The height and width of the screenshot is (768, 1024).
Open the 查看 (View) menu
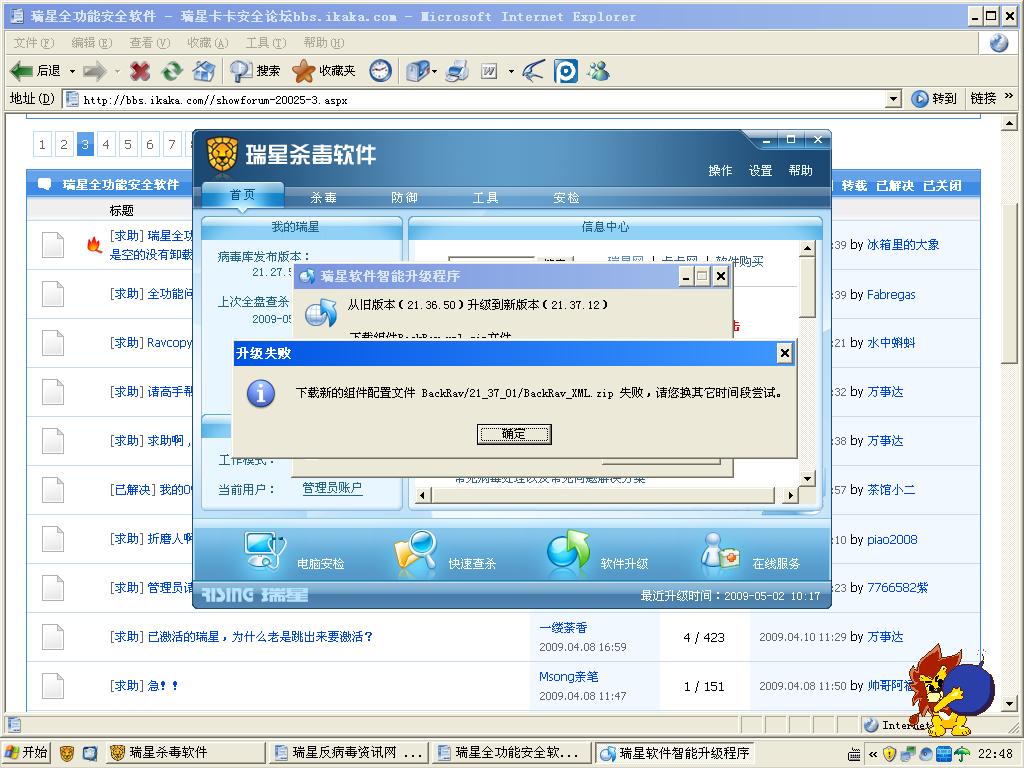(x=150, y=42)
